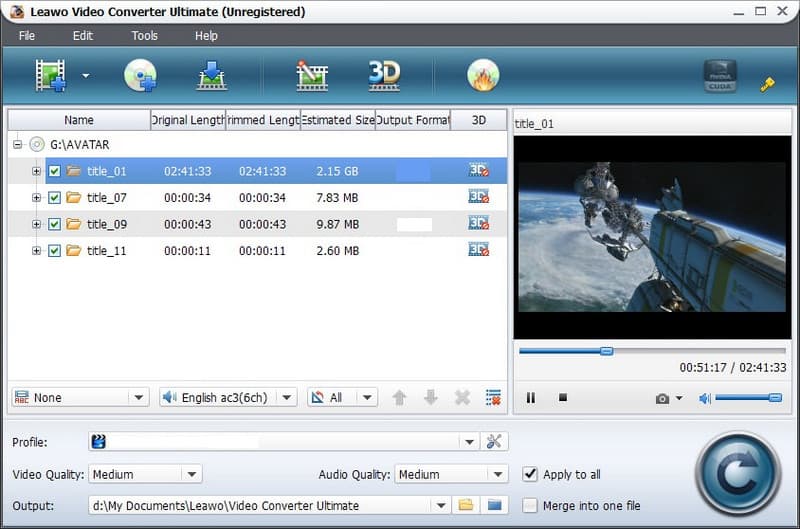Toggle the Apply to all checkbox

[529, 474]
